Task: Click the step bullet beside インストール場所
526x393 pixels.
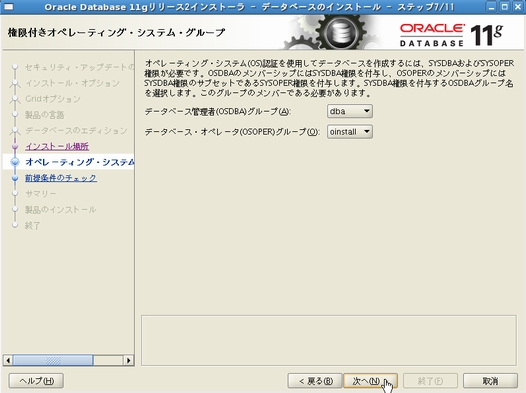Action: pyautogui.click(x=15, y=146)
